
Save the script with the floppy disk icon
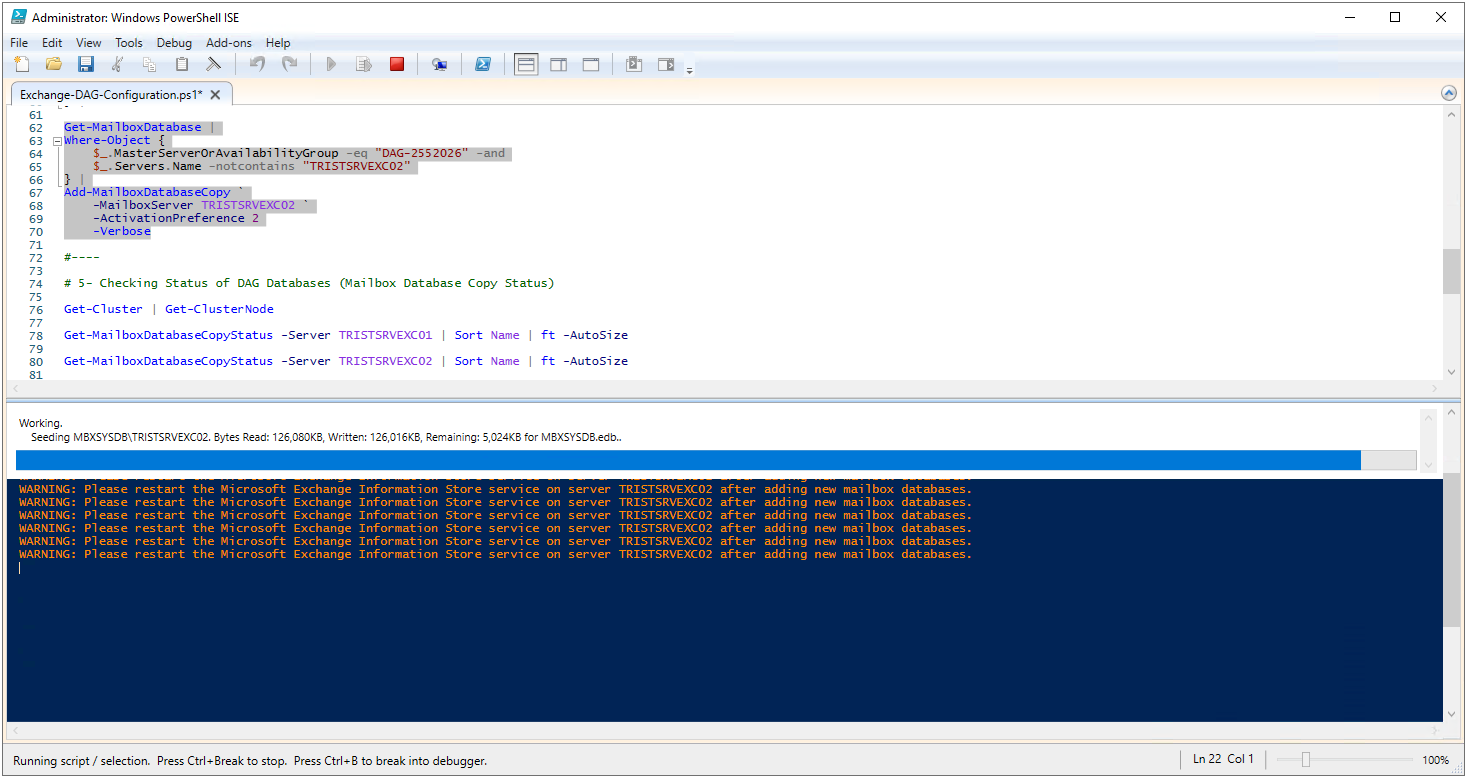86,64
